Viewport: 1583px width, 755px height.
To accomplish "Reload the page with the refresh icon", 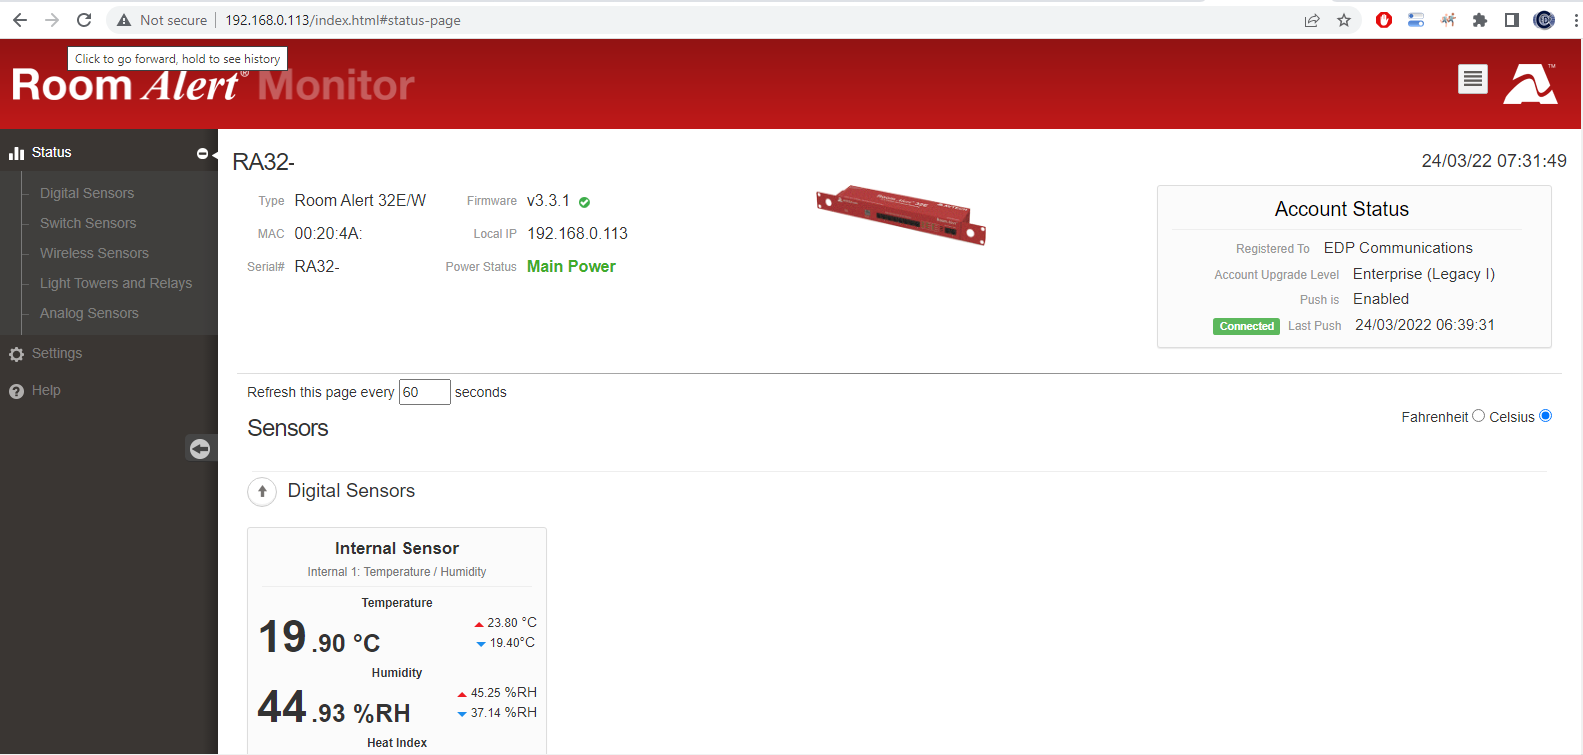I will [x=84, y=20].
